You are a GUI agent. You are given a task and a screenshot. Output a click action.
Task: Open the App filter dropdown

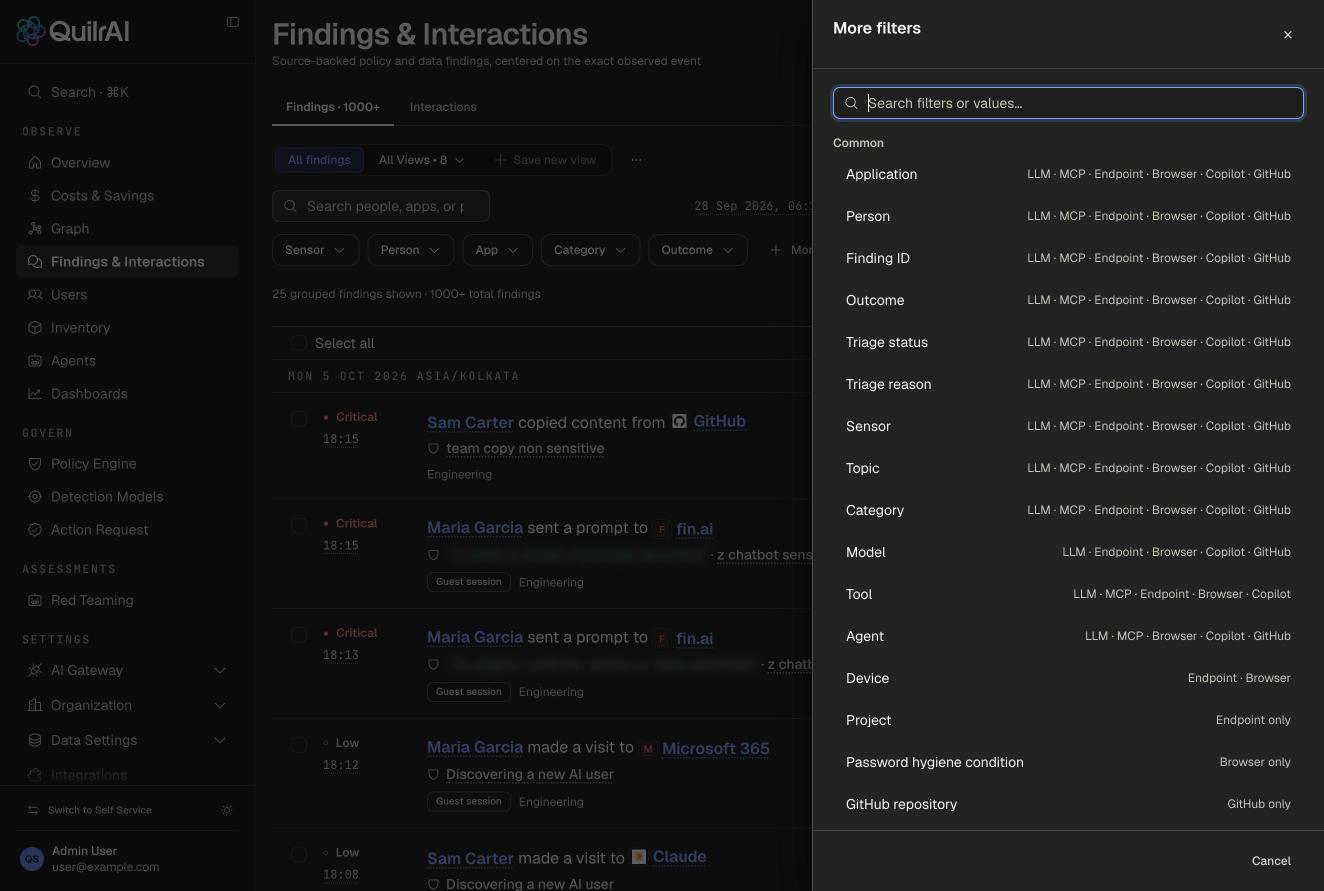[x=497, y=250]
